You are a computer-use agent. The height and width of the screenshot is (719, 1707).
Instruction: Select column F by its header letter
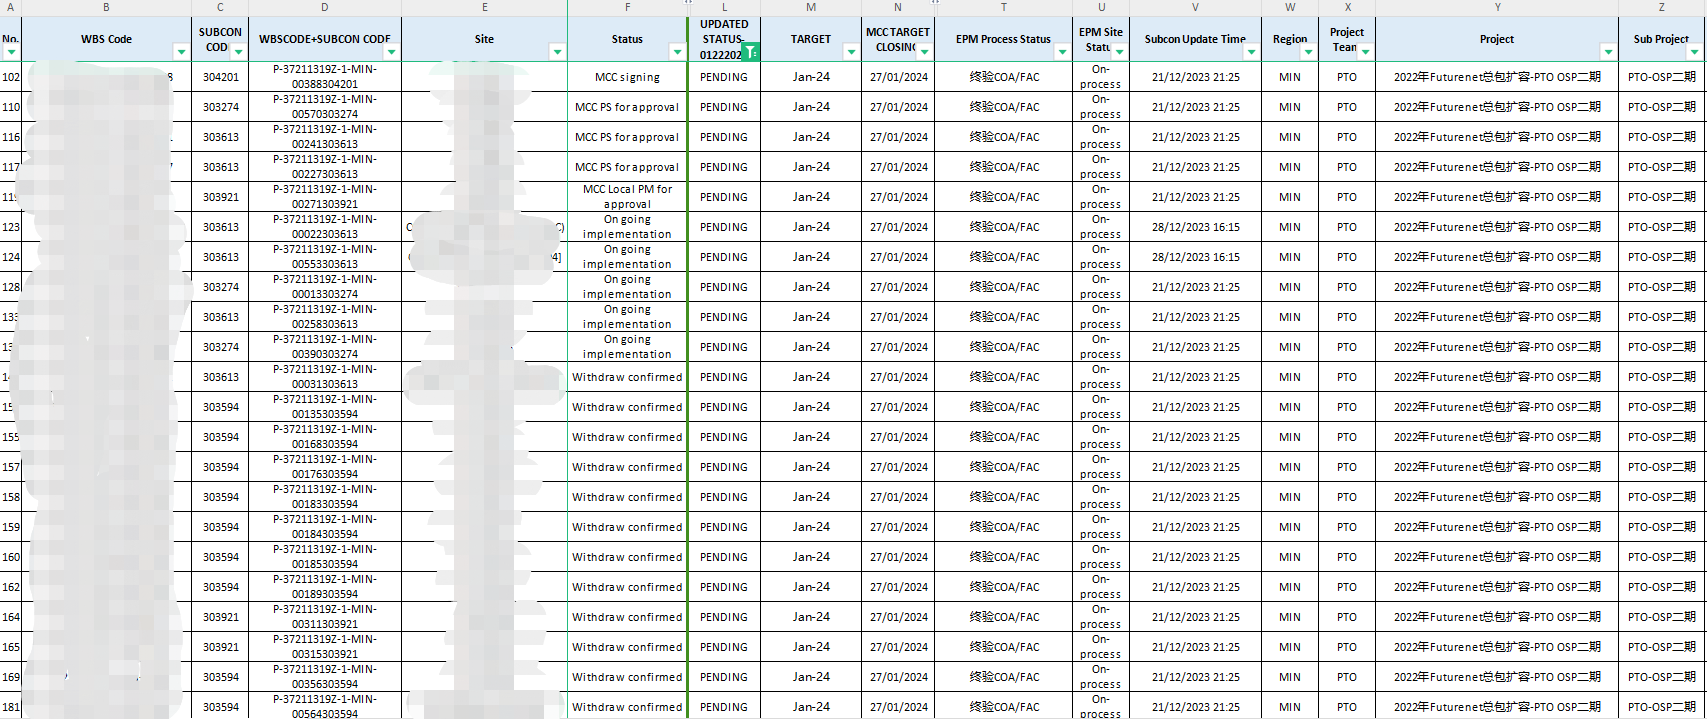coord(627,7)
